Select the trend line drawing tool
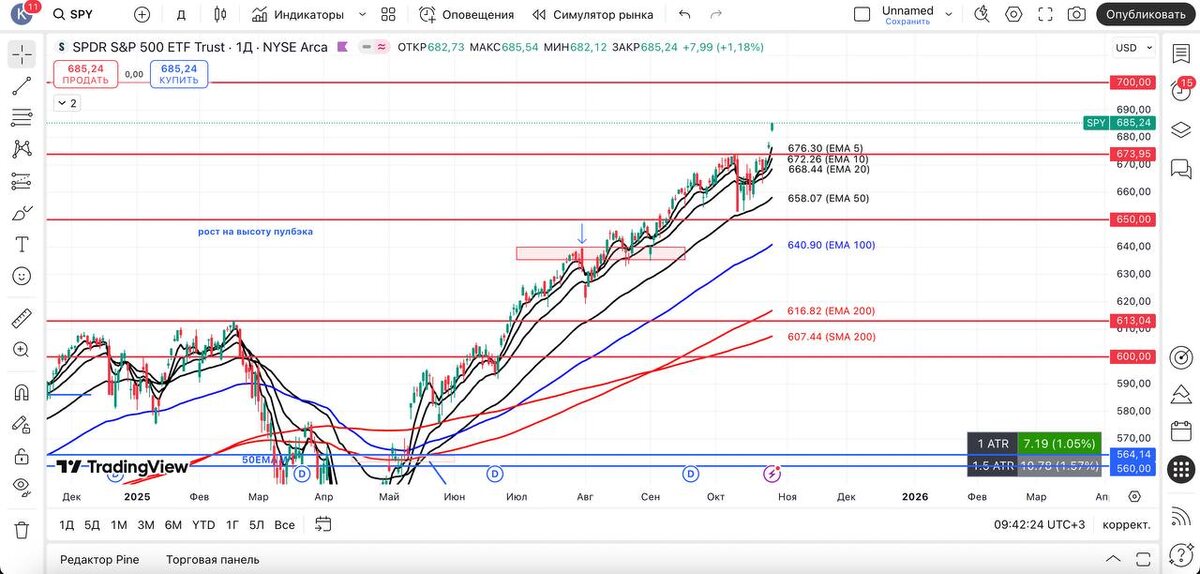 pyautogui.click(x=21, y=86)
